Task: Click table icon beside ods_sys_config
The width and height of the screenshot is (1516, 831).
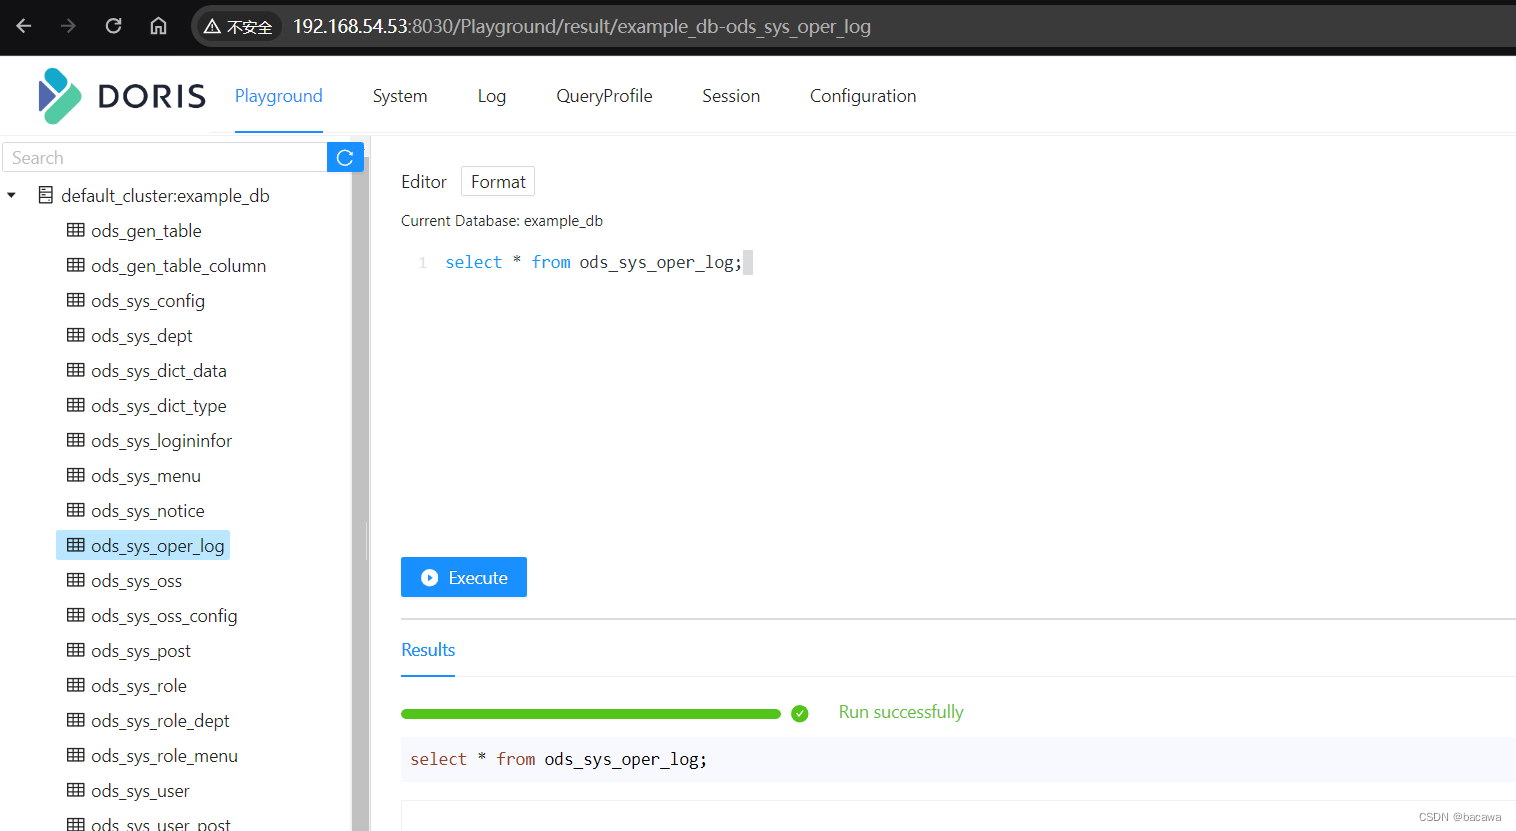Action: (76, 300)
